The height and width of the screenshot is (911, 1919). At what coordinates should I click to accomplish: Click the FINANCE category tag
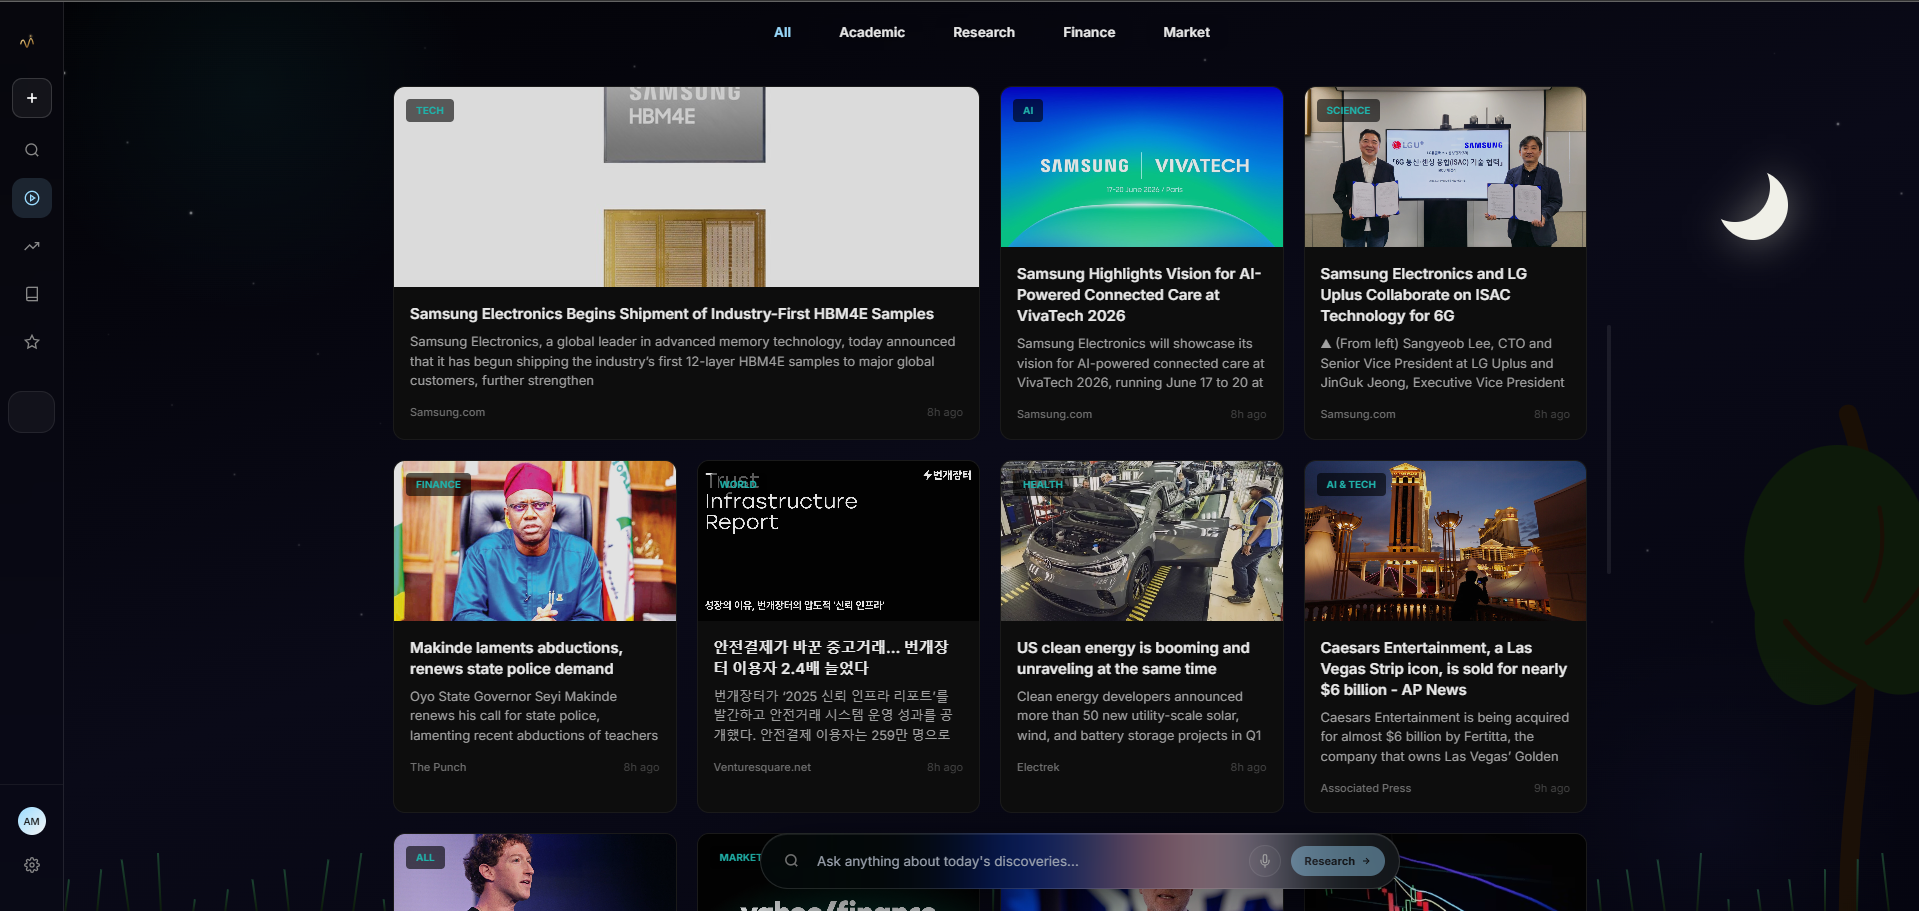(438, 484)
